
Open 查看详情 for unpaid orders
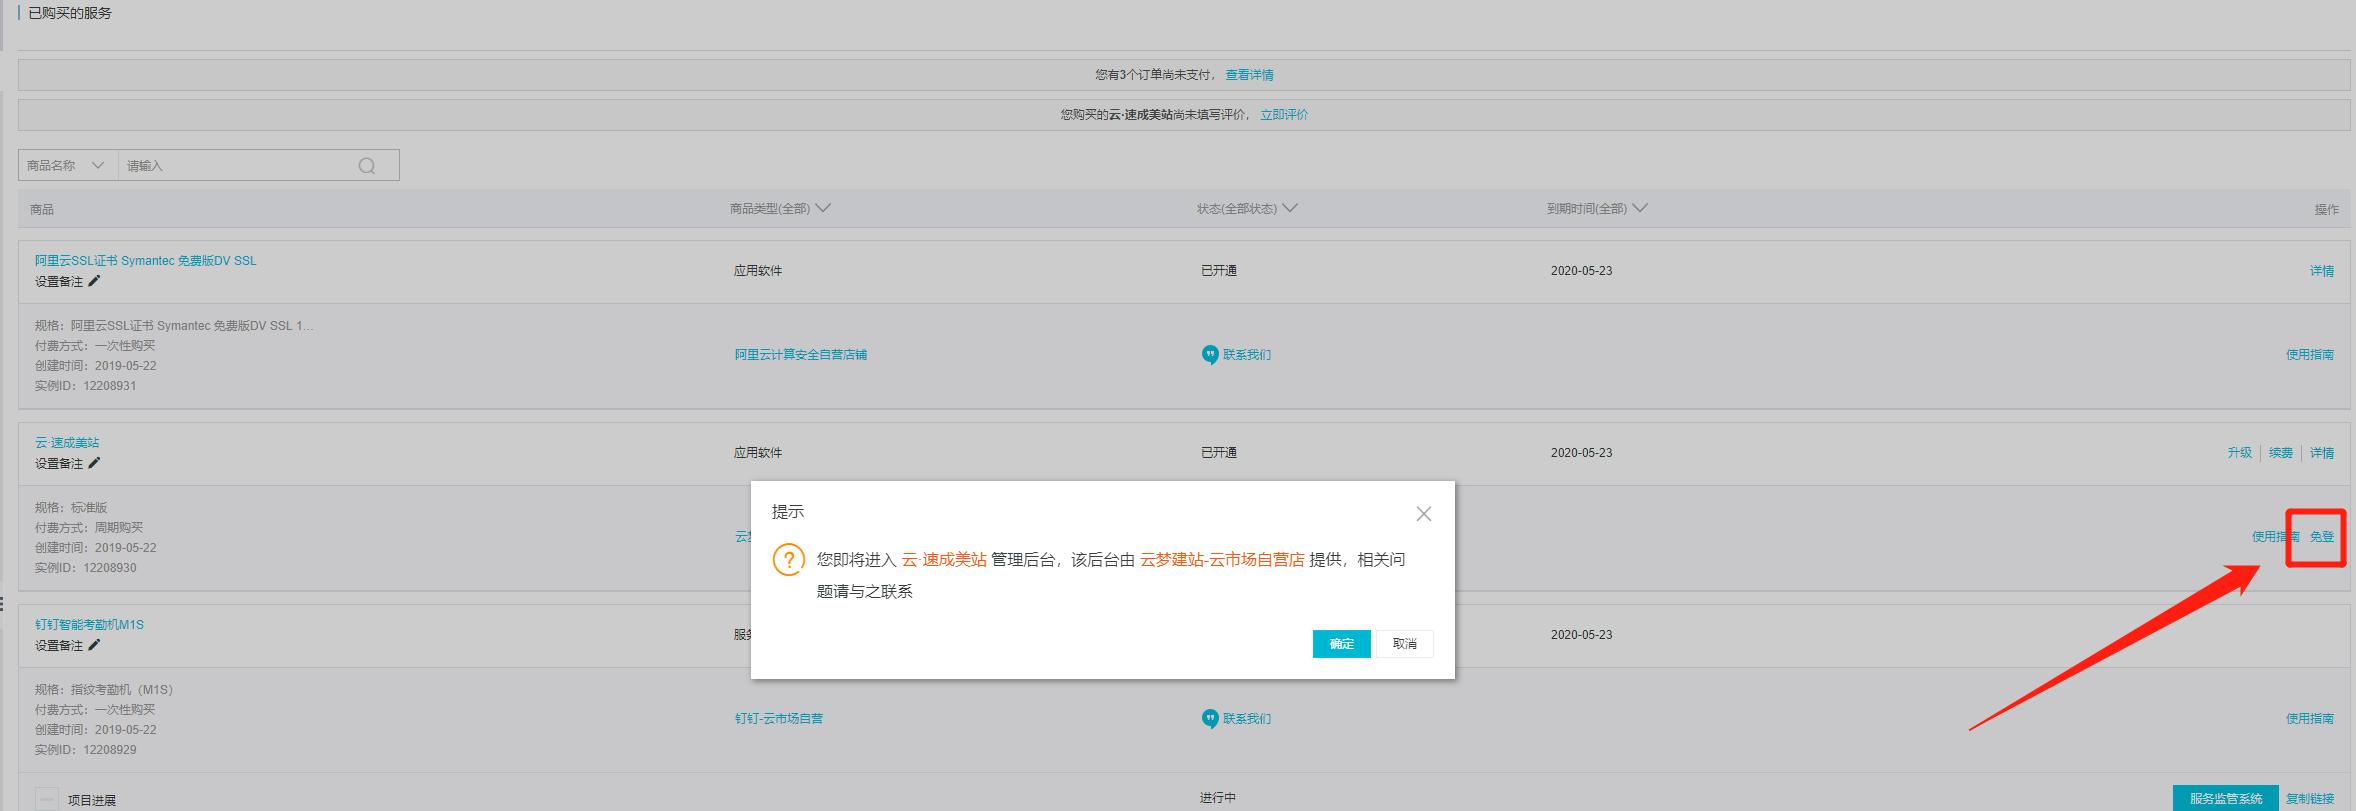(x=1250, y=75)
